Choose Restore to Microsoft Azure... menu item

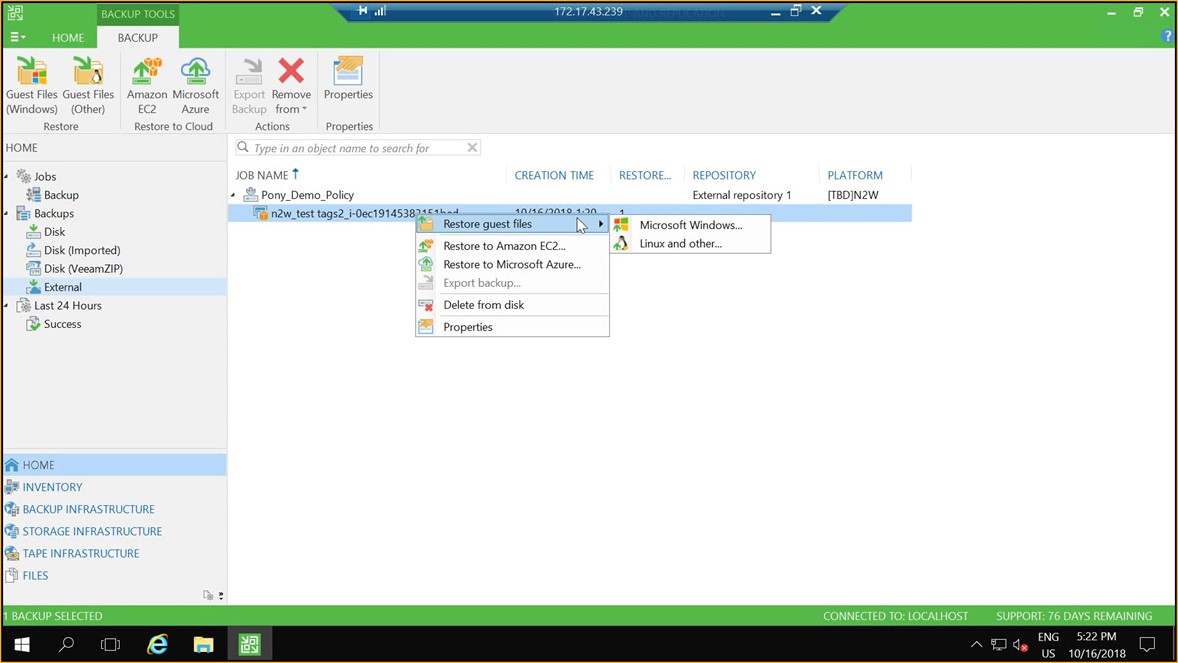[x=512, y=265]
